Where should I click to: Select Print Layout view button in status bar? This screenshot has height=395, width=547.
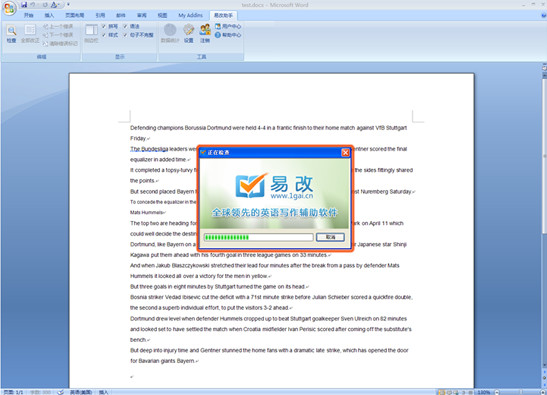click(x=442, y=392)
